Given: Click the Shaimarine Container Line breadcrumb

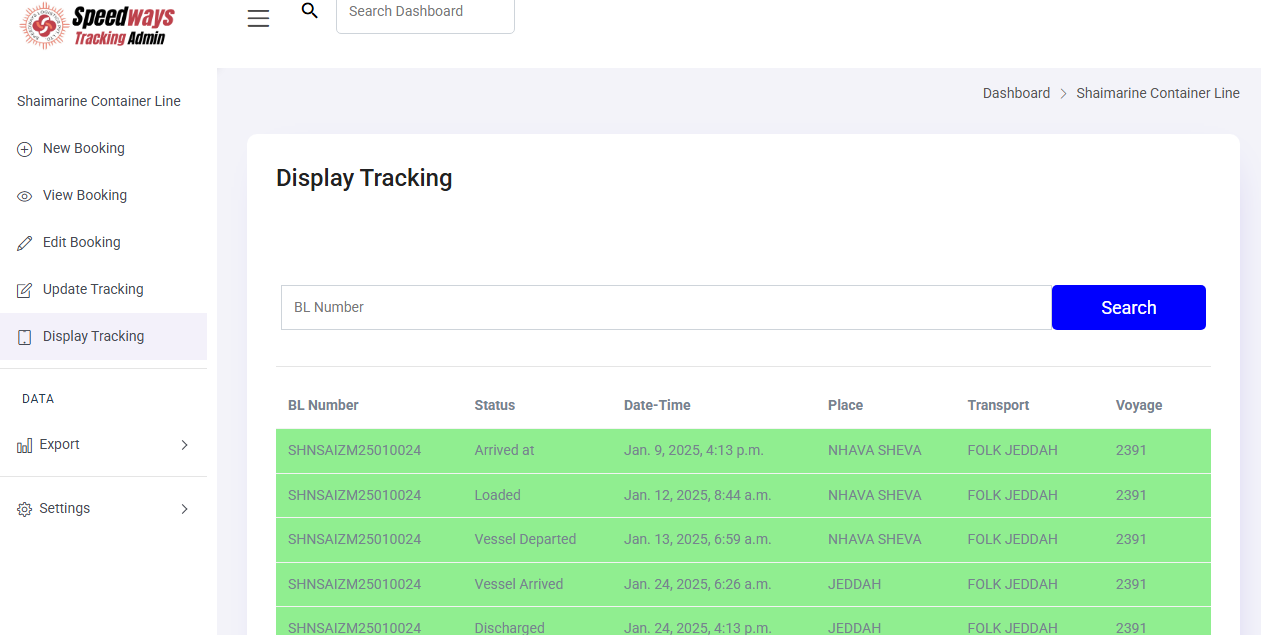Looking at the screenshot, I should pos(1157,93).
